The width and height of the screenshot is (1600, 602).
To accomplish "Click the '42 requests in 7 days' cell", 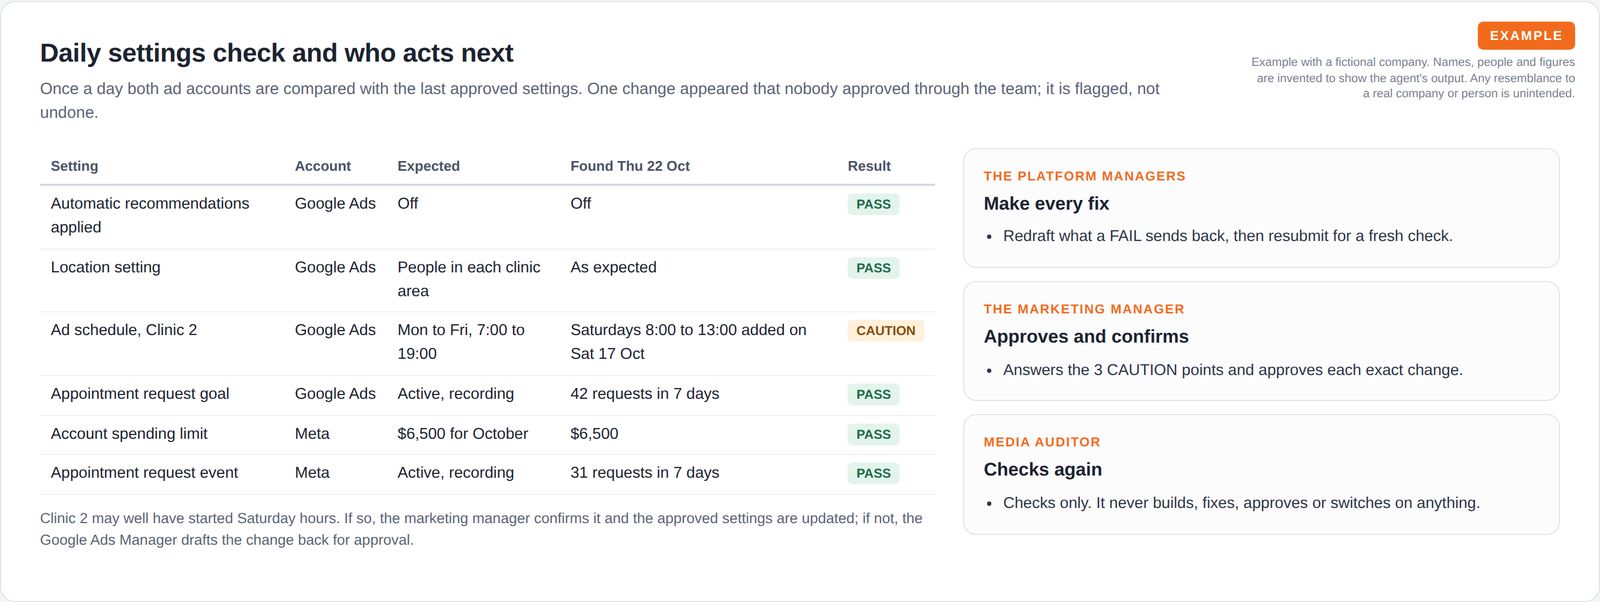I will [x=645, y=394].
